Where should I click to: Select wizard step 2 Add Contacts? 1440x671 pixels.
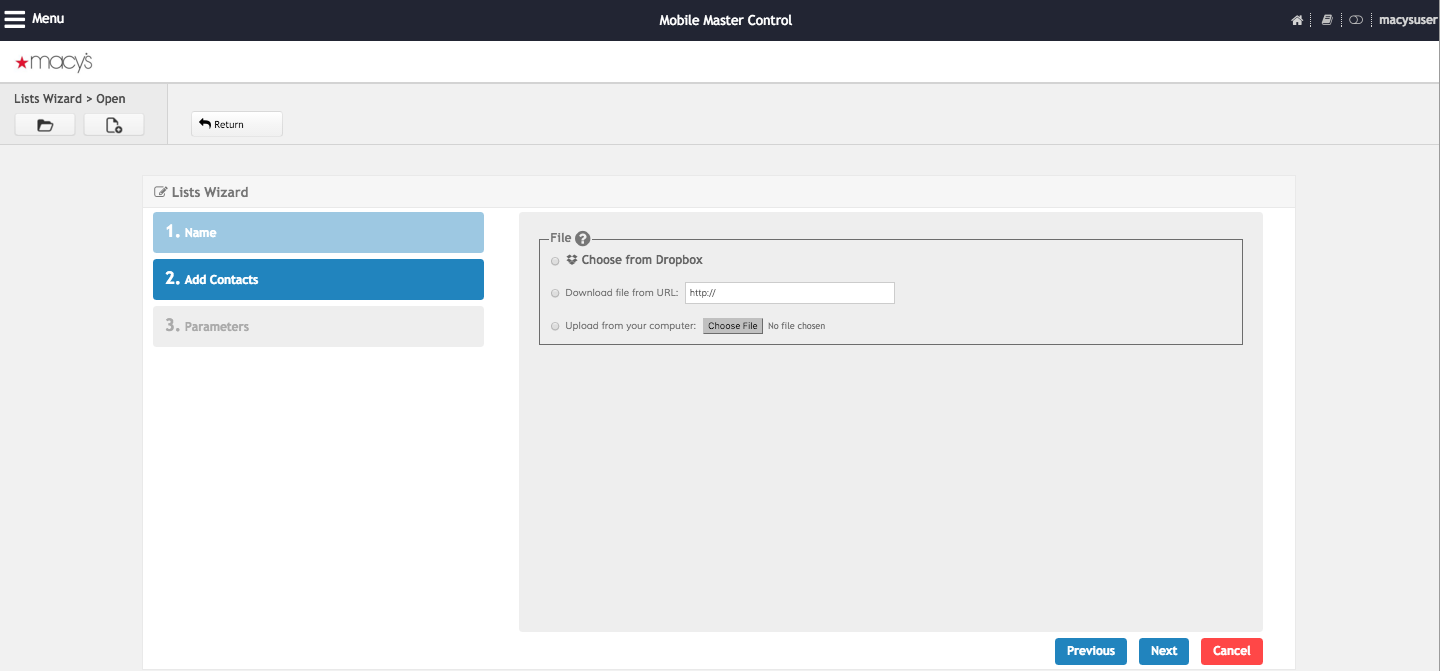click(x=318, y=280)
